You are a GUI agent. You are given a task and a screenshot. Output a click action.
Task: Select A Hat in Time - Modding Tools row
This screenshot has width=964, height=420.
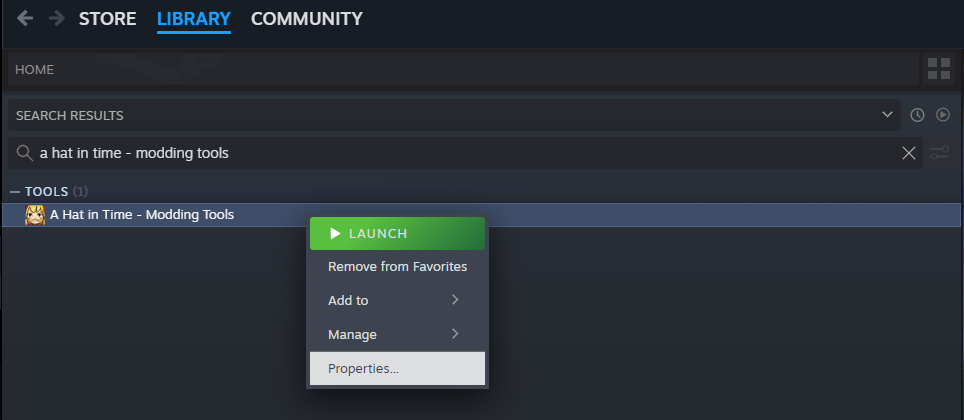coord(481,215)
